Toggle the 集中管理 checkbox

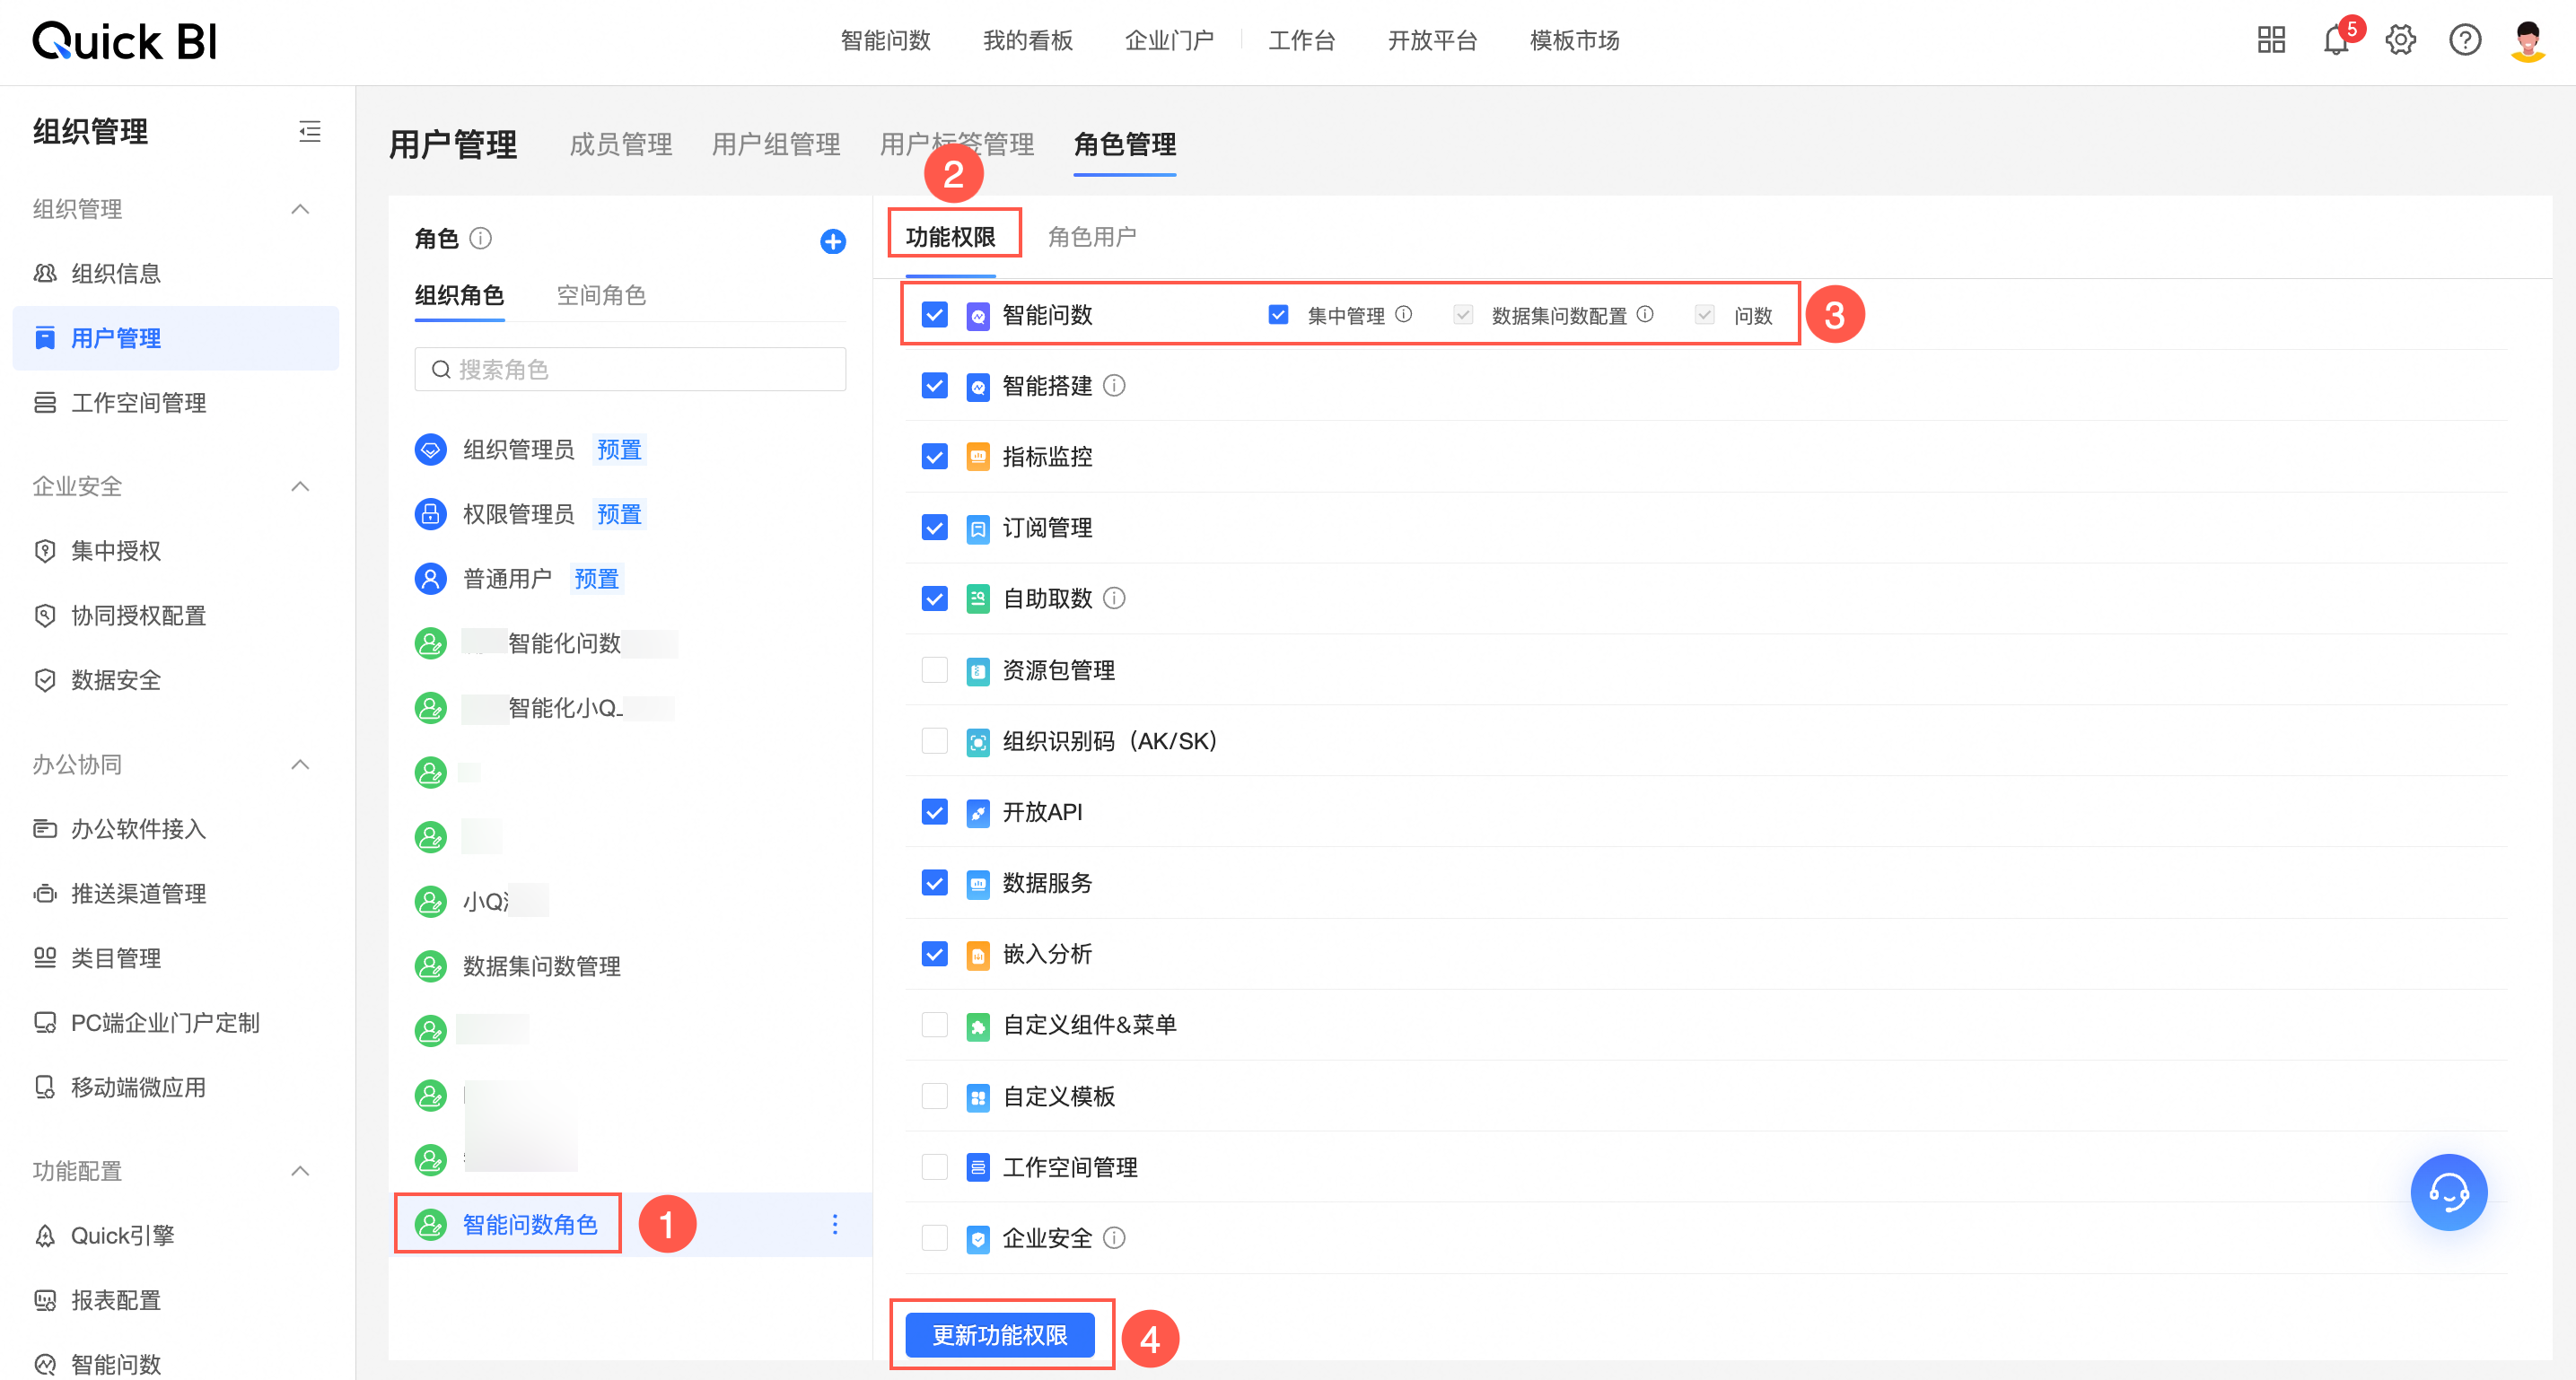pos(1278,315)
